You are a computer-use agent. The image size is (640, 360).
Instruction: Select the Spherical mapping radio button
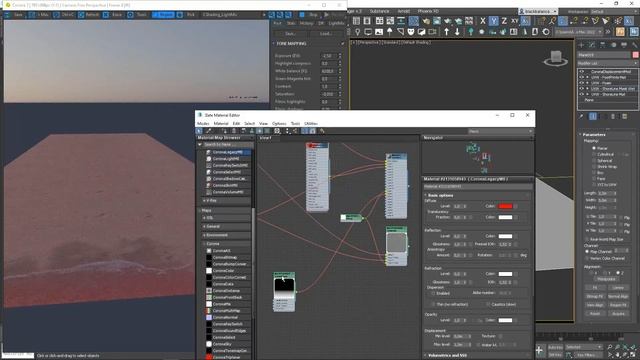coord(594,160)
